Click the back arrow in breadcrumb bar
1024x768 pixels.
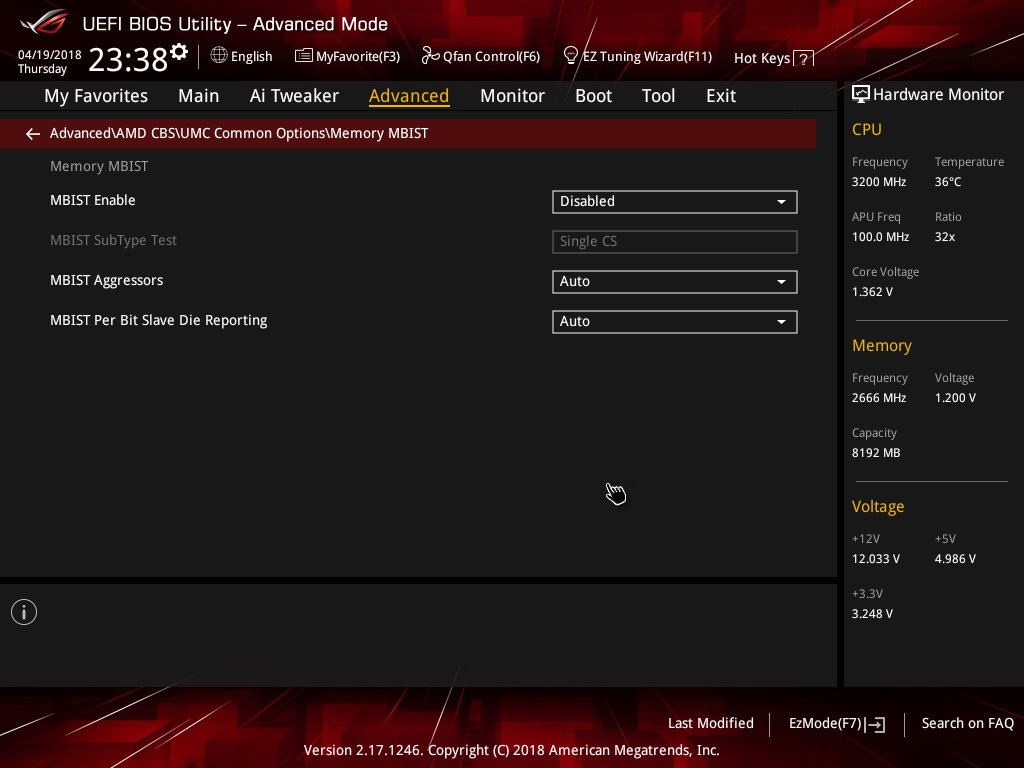pyautogui.click(x=33, y=134)
